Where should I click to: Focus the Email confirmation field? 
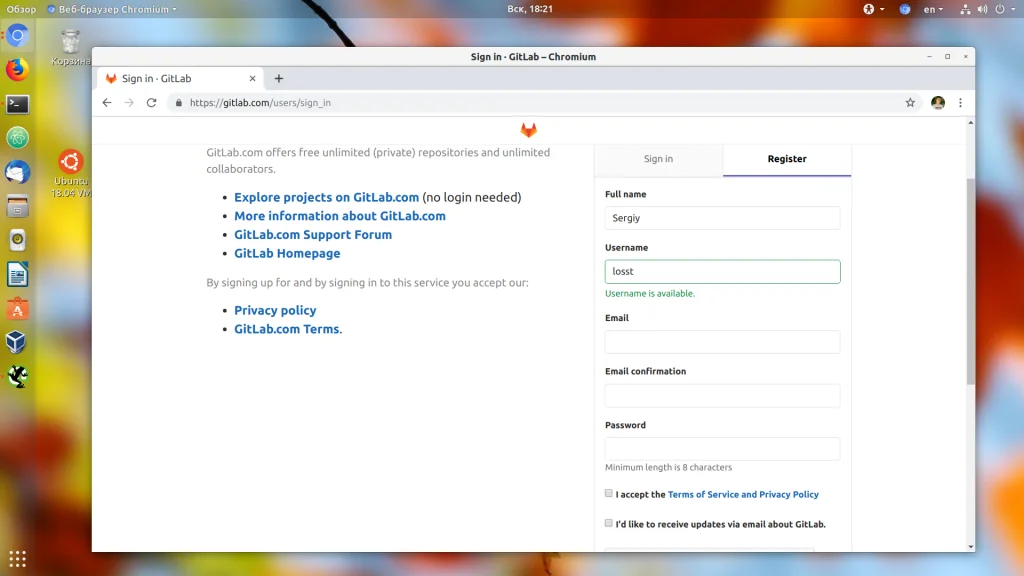point(722,396)
